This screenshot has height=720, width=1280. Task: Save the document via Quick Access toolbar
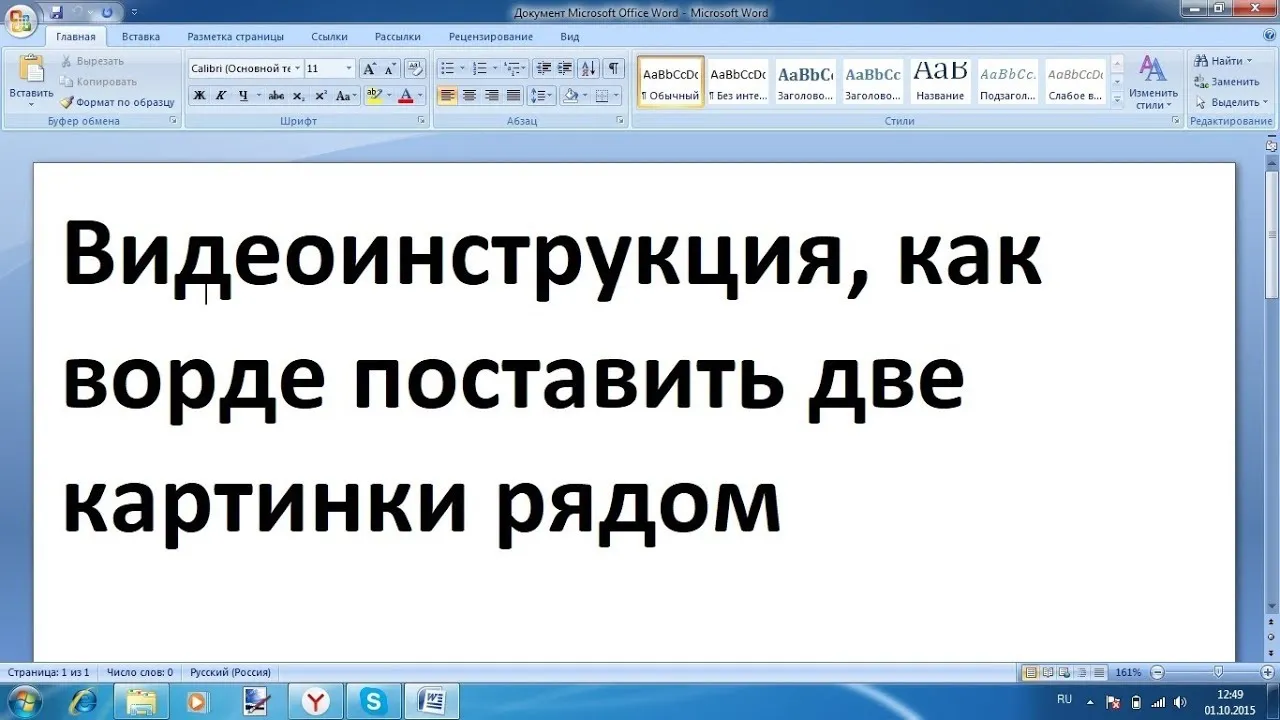click(56, 12)
